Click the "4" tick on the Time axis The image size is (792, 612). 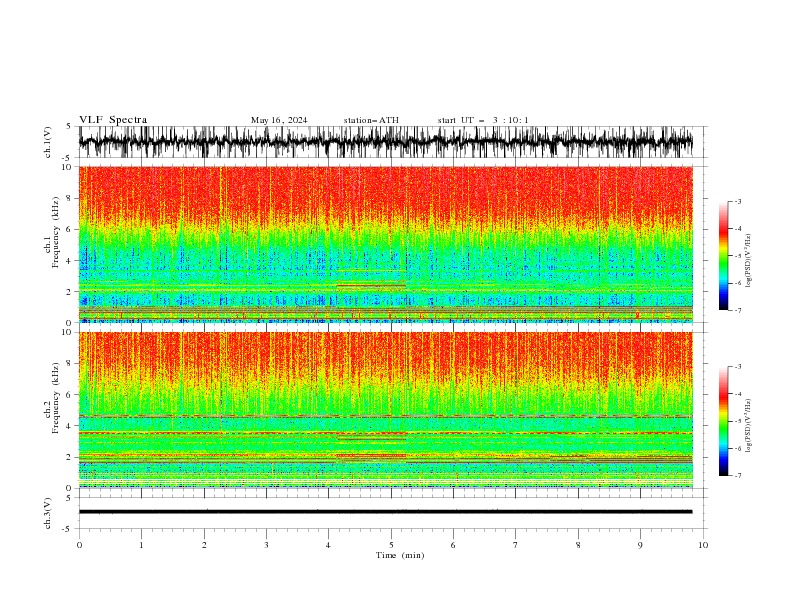click(x=328, y=545)
